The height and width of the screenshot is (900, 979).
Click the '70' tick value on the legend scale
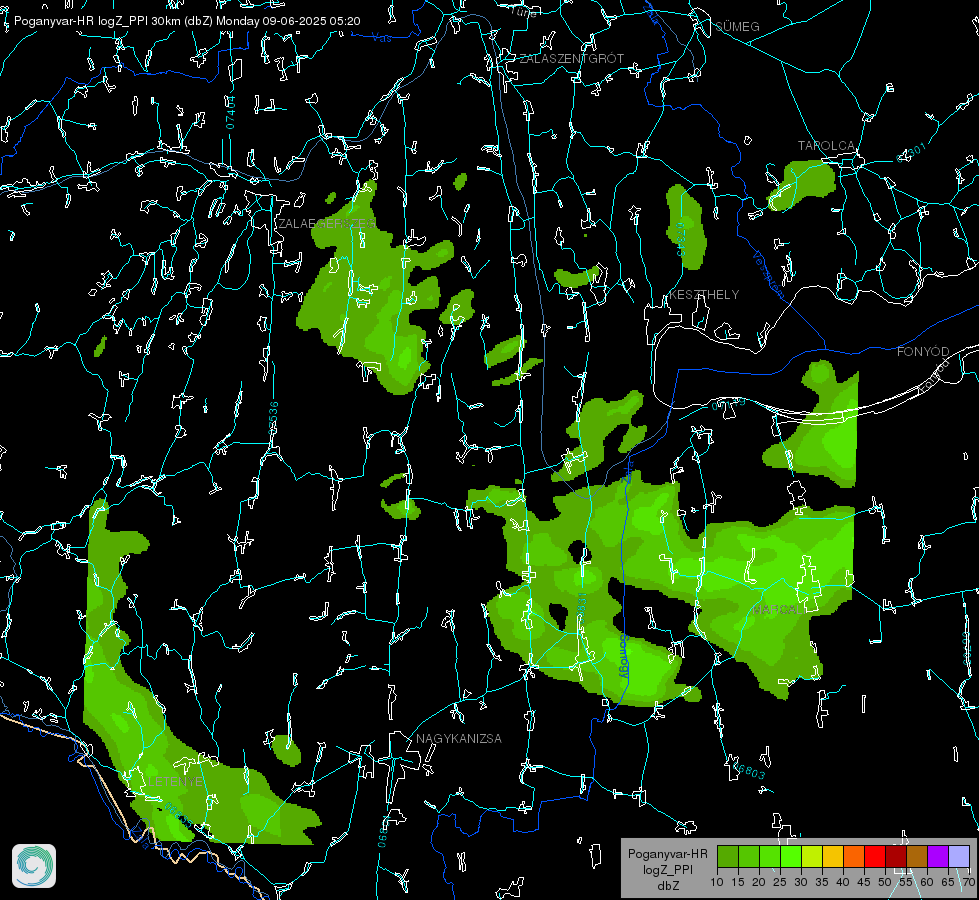tap(969, 882)
